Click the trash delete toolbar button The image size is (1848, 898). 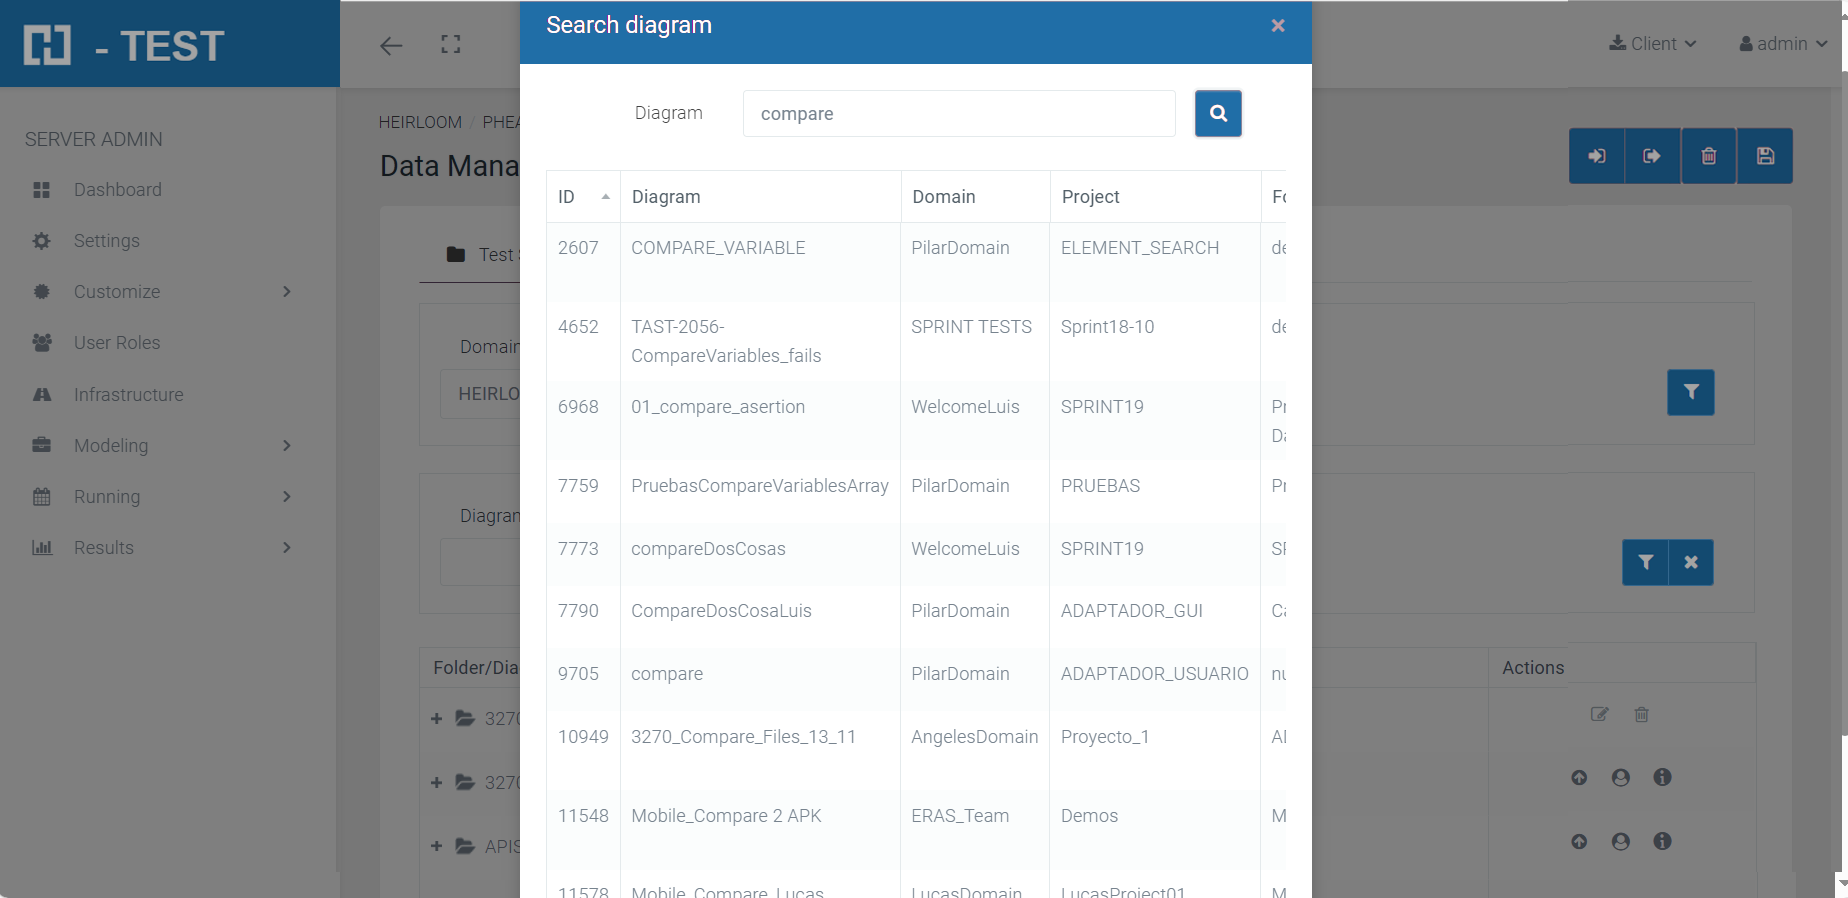point(1709,156)
